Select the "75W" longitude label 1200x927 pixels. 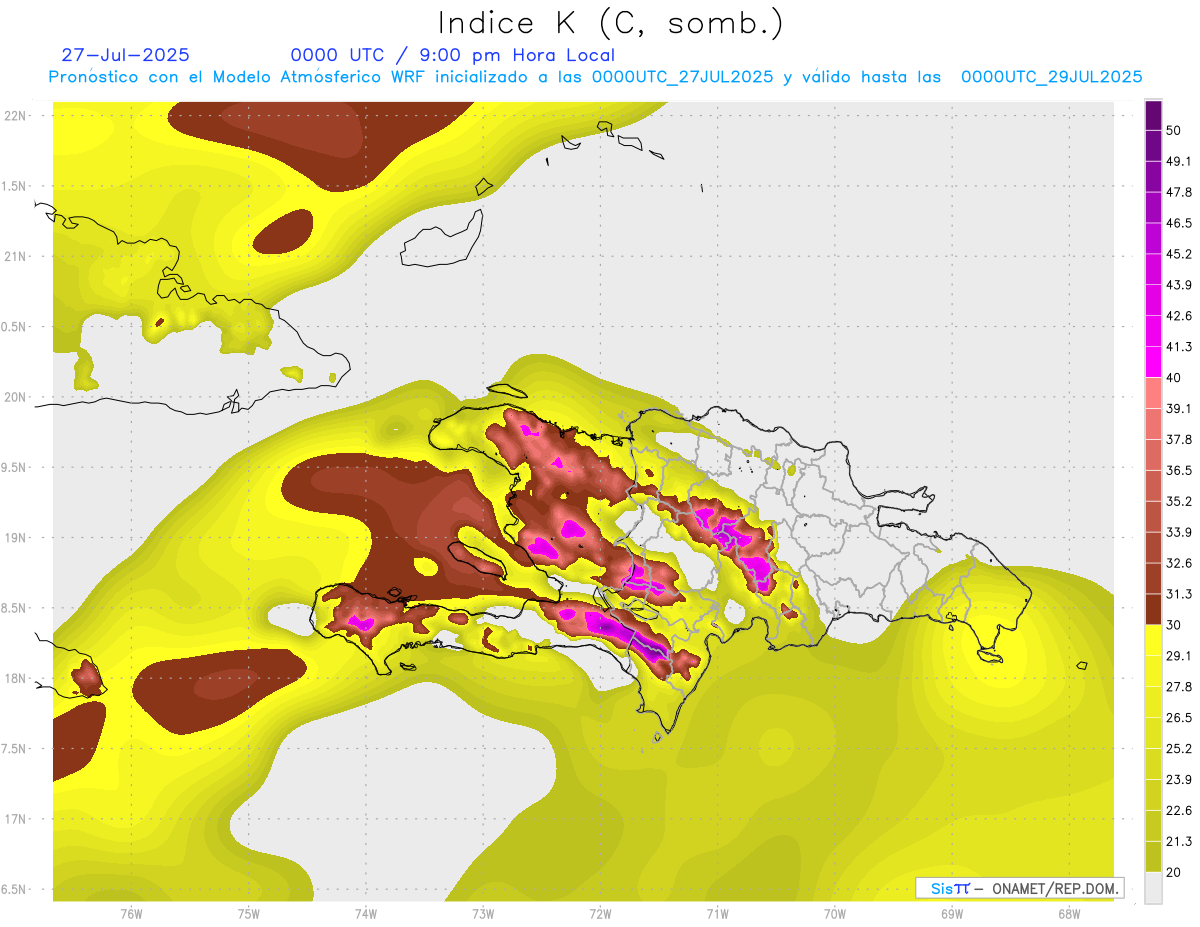(x=248, y=913)
